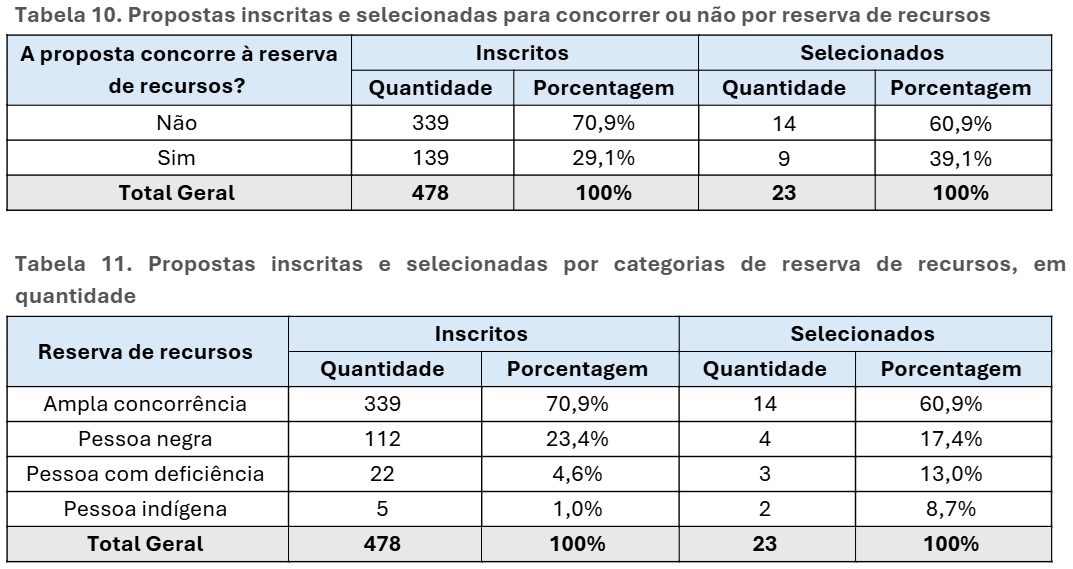Select the 39,1% Selecionados percentage cell
1073x569 pixels.
tap(960, 158)
